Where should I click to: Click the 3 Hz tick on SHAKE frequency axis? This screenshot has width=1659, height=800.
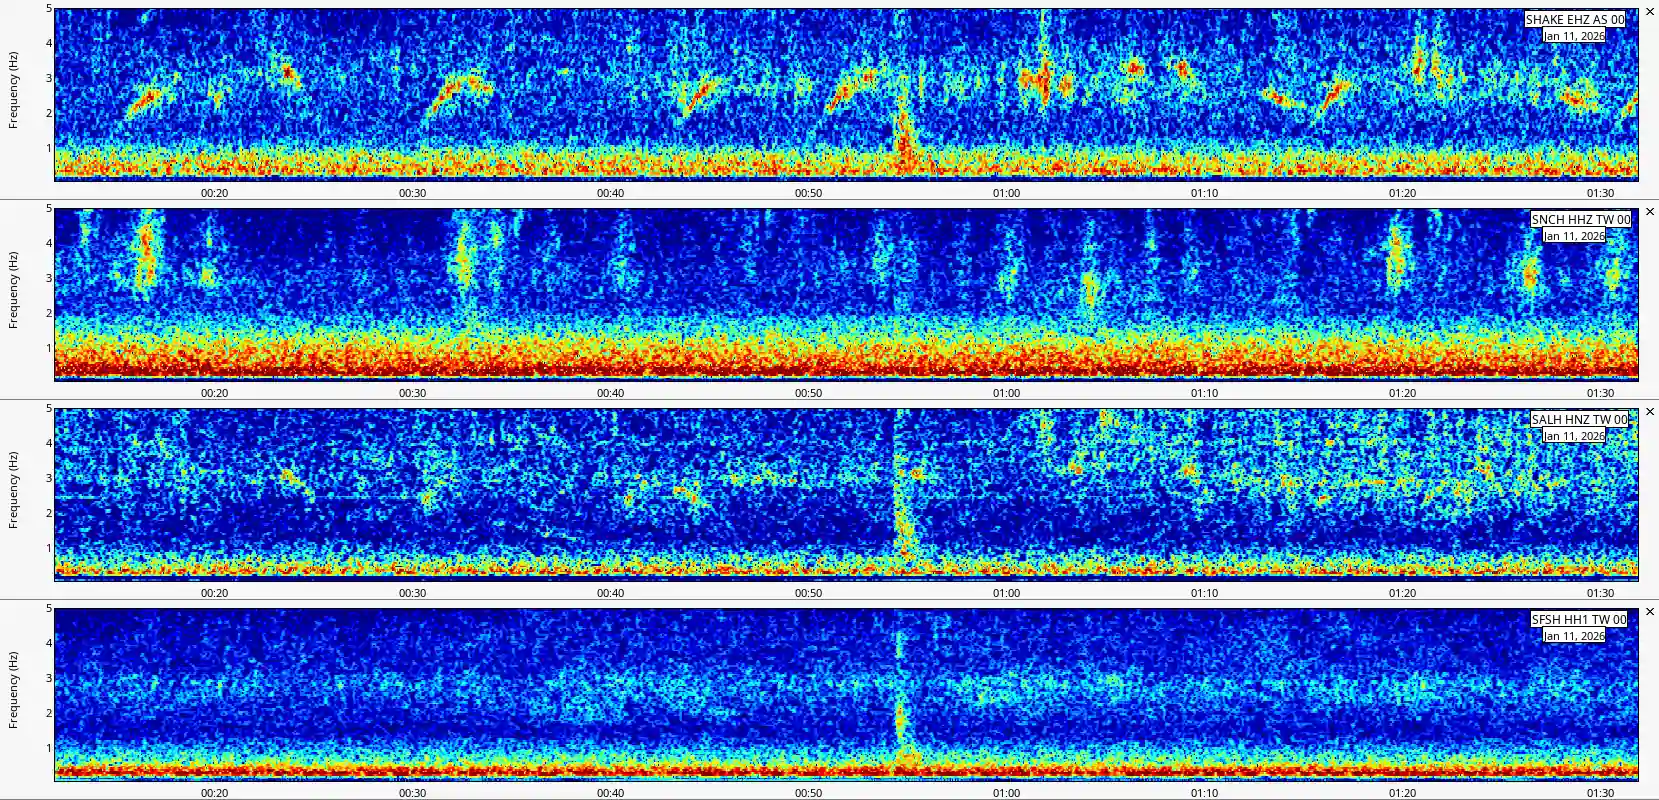pyautogui.click(x=48, y=78)
